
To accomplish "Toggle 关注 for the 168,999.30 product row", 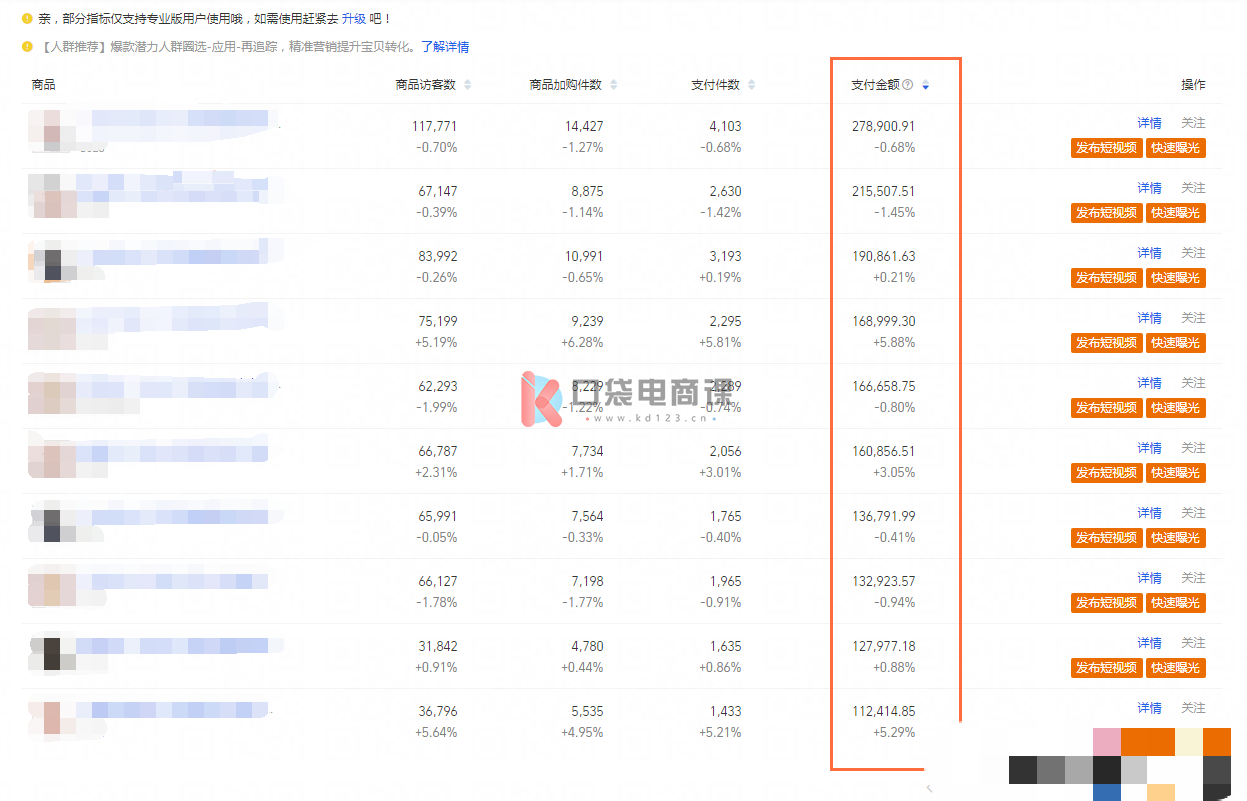I will click(x=1193, y=318).
